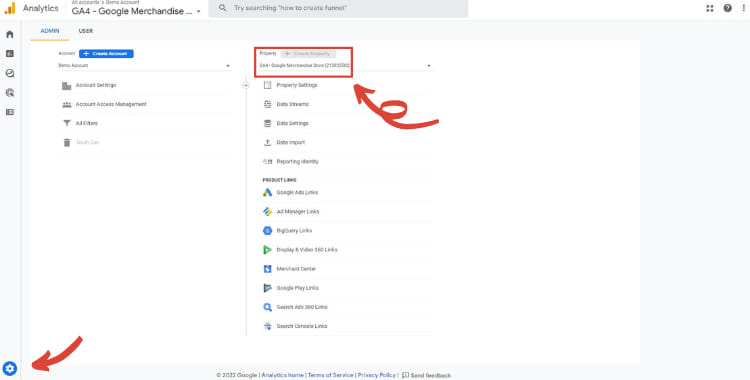The image size is (750, 380).
Task: Open the Home icon in left sidebar
Action: coord(10,34)
